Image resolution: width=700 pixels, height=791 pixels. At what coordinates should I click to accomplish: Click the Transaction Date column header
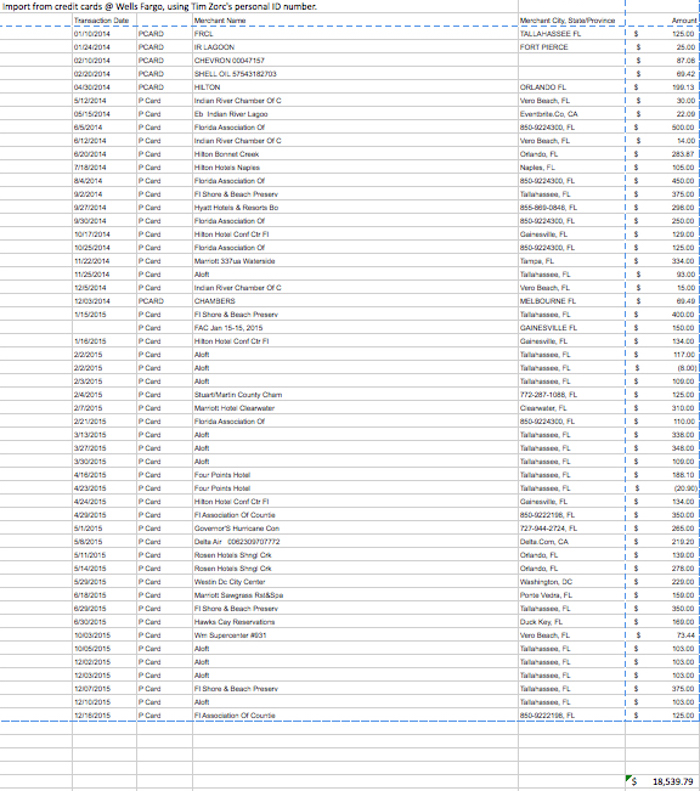click(x=101, y=20)
